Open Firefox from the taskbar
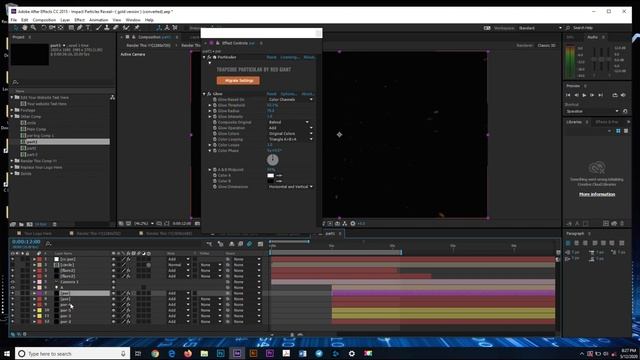The width and height of the screenshot is (640, 360). 188,353
